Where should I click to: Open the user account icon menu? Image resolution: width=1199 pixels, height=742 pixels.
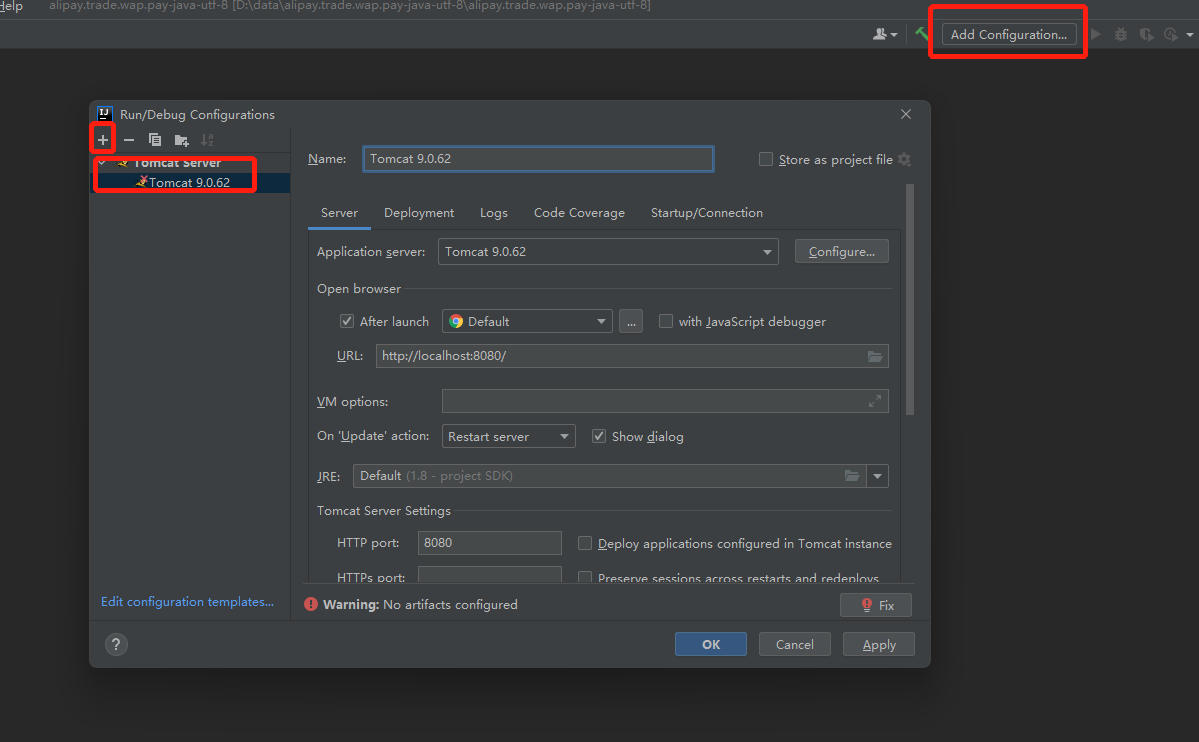coord(885,34)
